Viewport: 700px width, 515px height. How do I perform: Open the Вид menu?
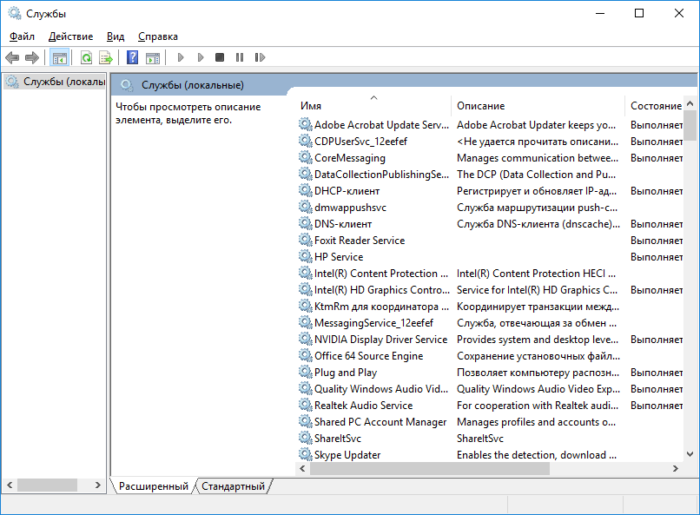tap(115, 37)
